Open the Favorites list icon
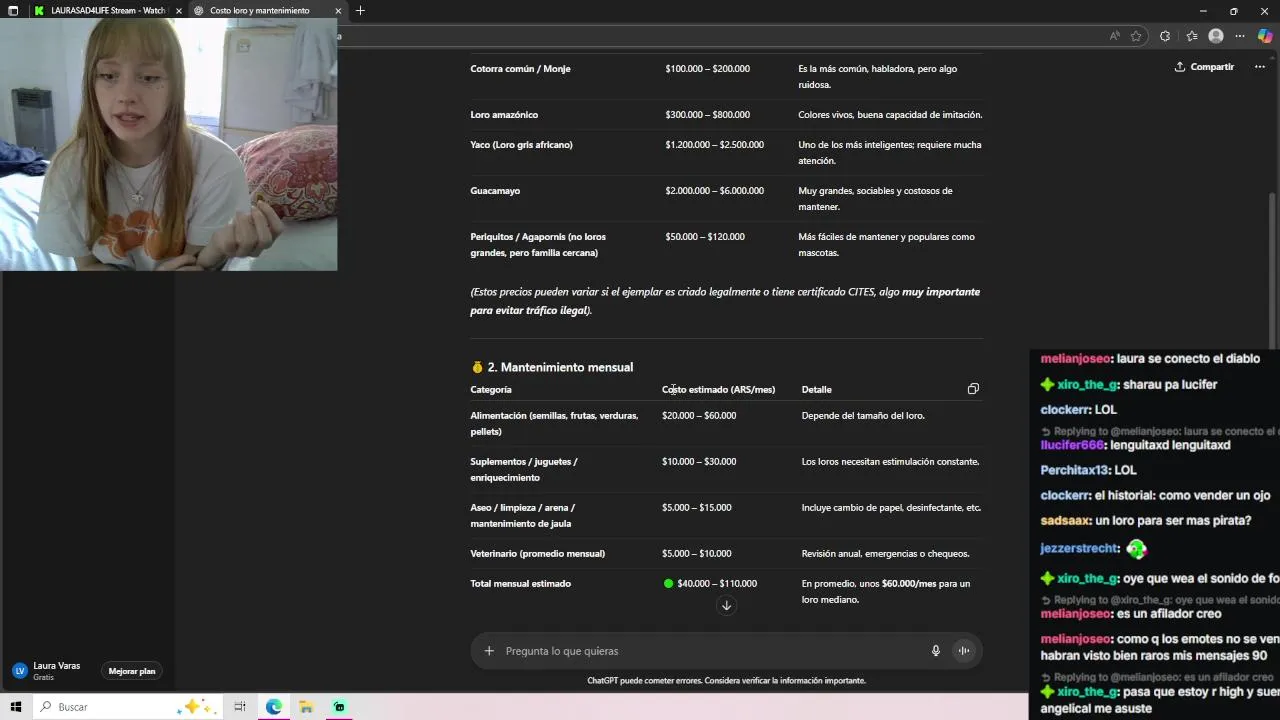 point(1191,36)
